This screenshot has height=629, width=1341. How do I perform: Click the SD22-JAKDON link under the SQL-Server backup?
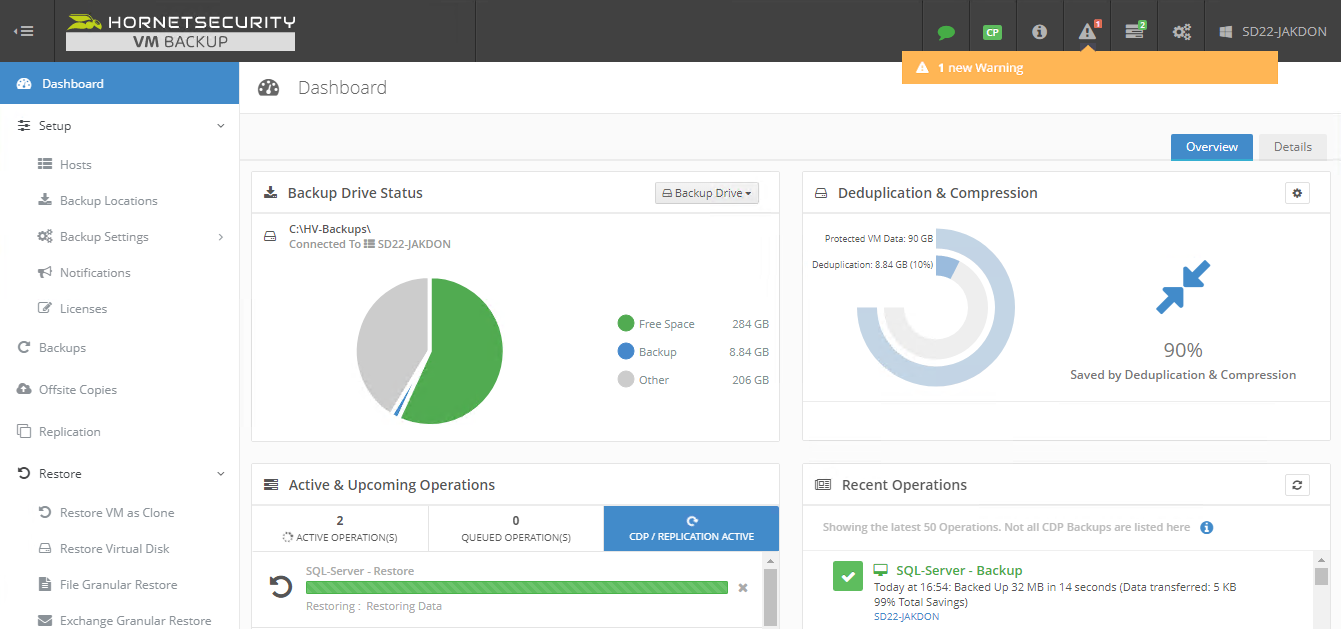906,616
